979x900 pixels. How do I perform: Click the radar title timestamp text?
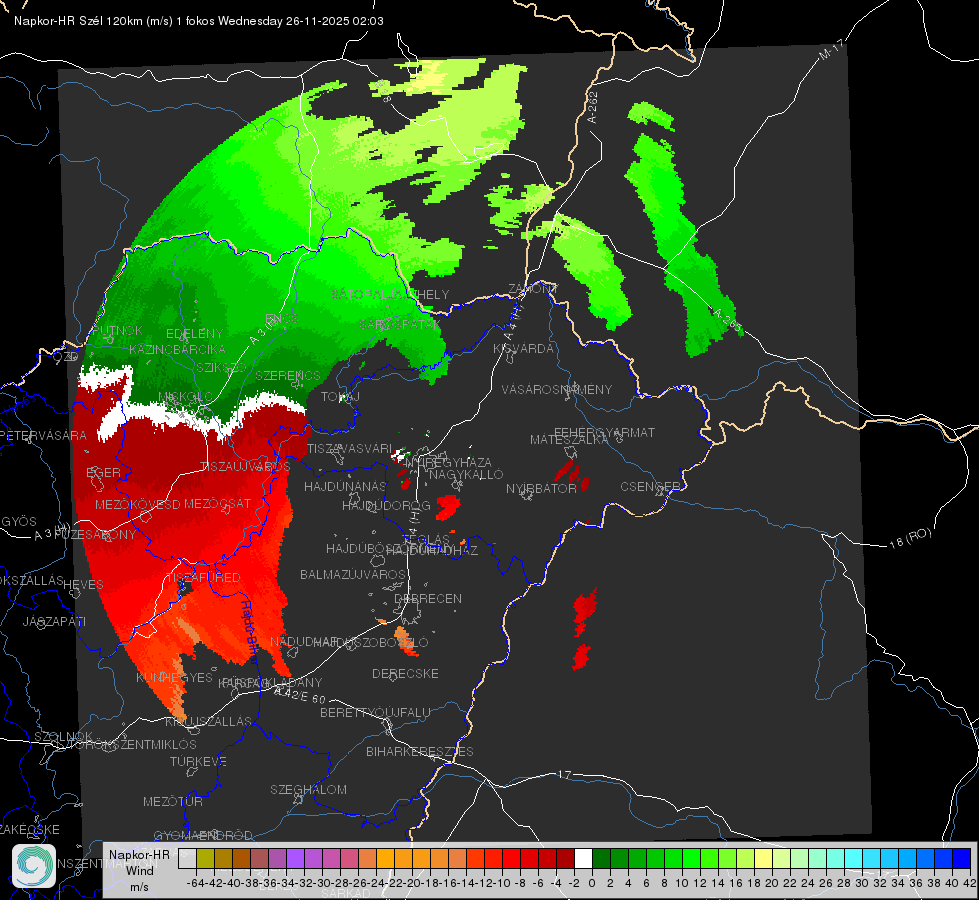coord(199,21)
